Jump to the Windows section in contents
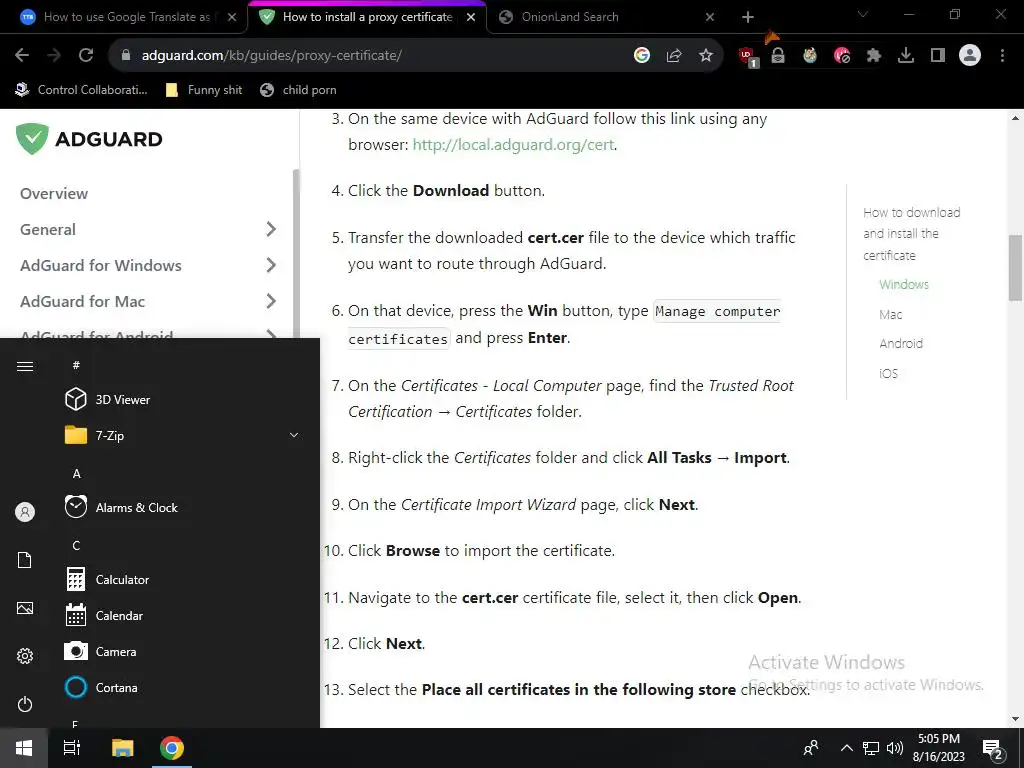 click(x=904, y=284)
